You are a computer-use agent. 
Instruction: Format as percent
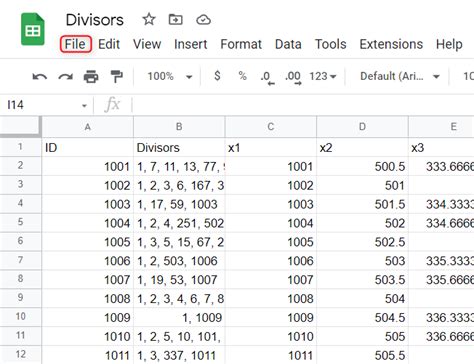243,76
